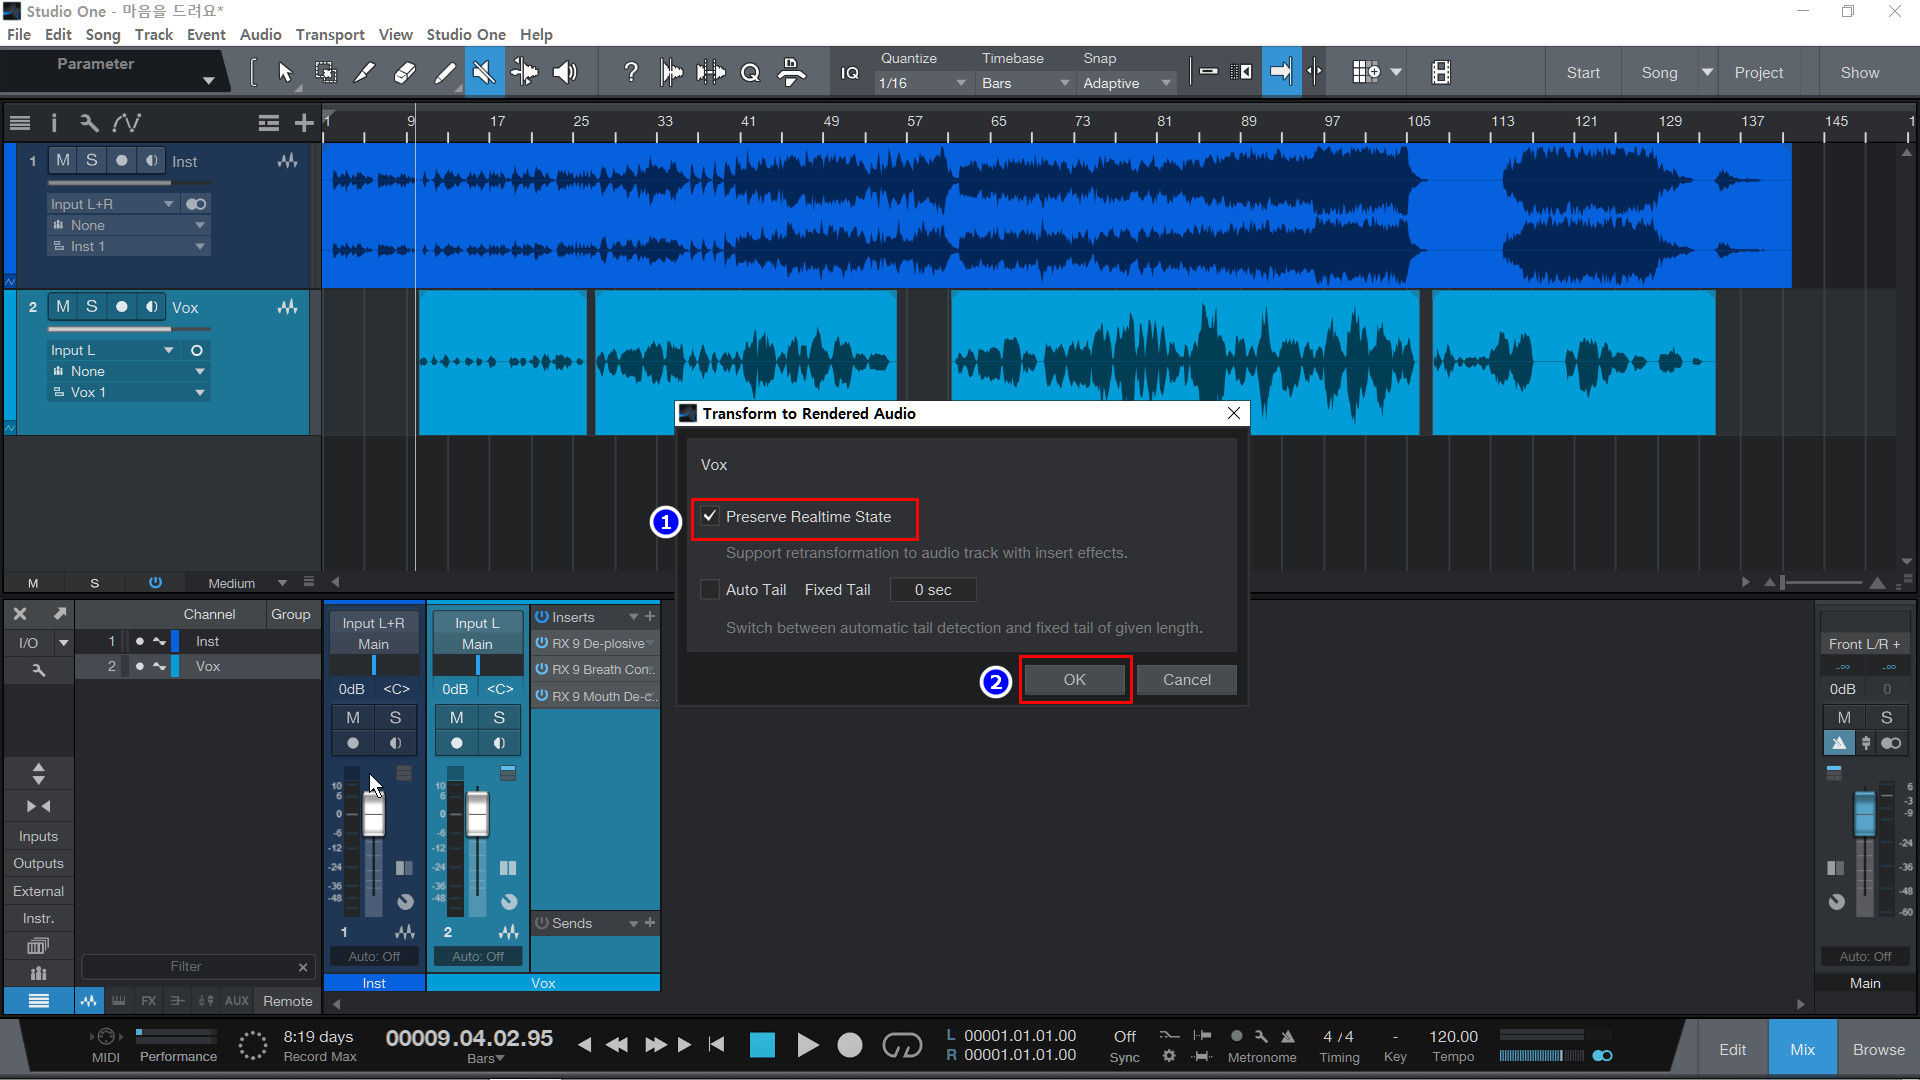Click the fixed tail 0 sec field
Image resolution: width=1920 pixels, height=1080 pixels.
point(932,590)
